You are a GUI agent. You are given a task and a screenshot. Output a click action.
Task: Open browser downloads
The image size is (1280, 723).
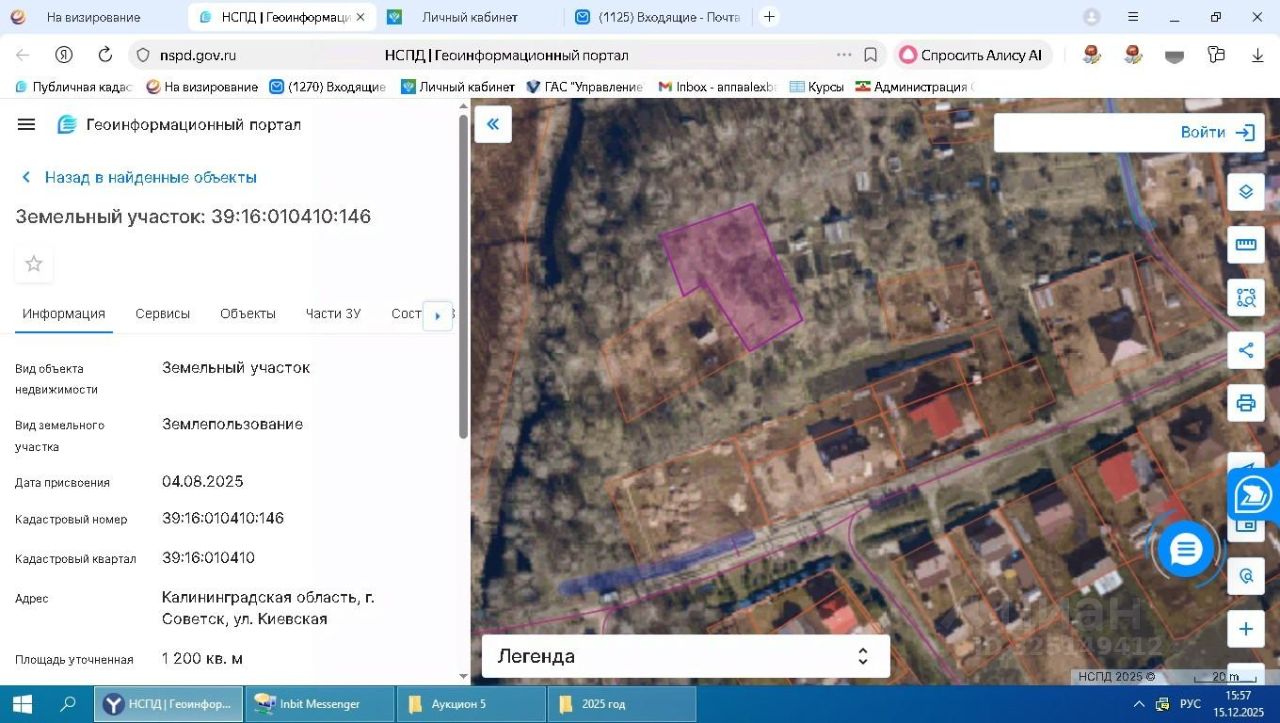[x=1258, y=55]
